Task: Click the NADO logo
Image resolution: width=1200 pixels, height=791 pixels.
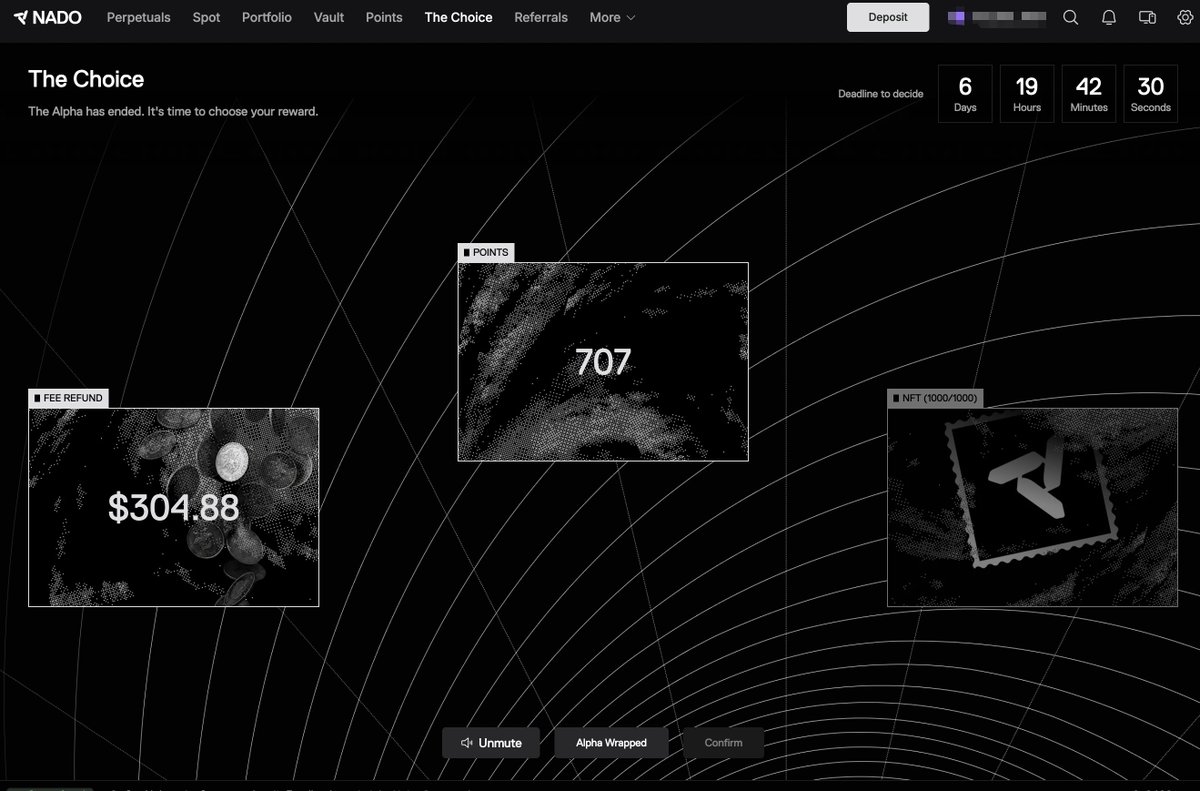Action: (x=48, y=17)
